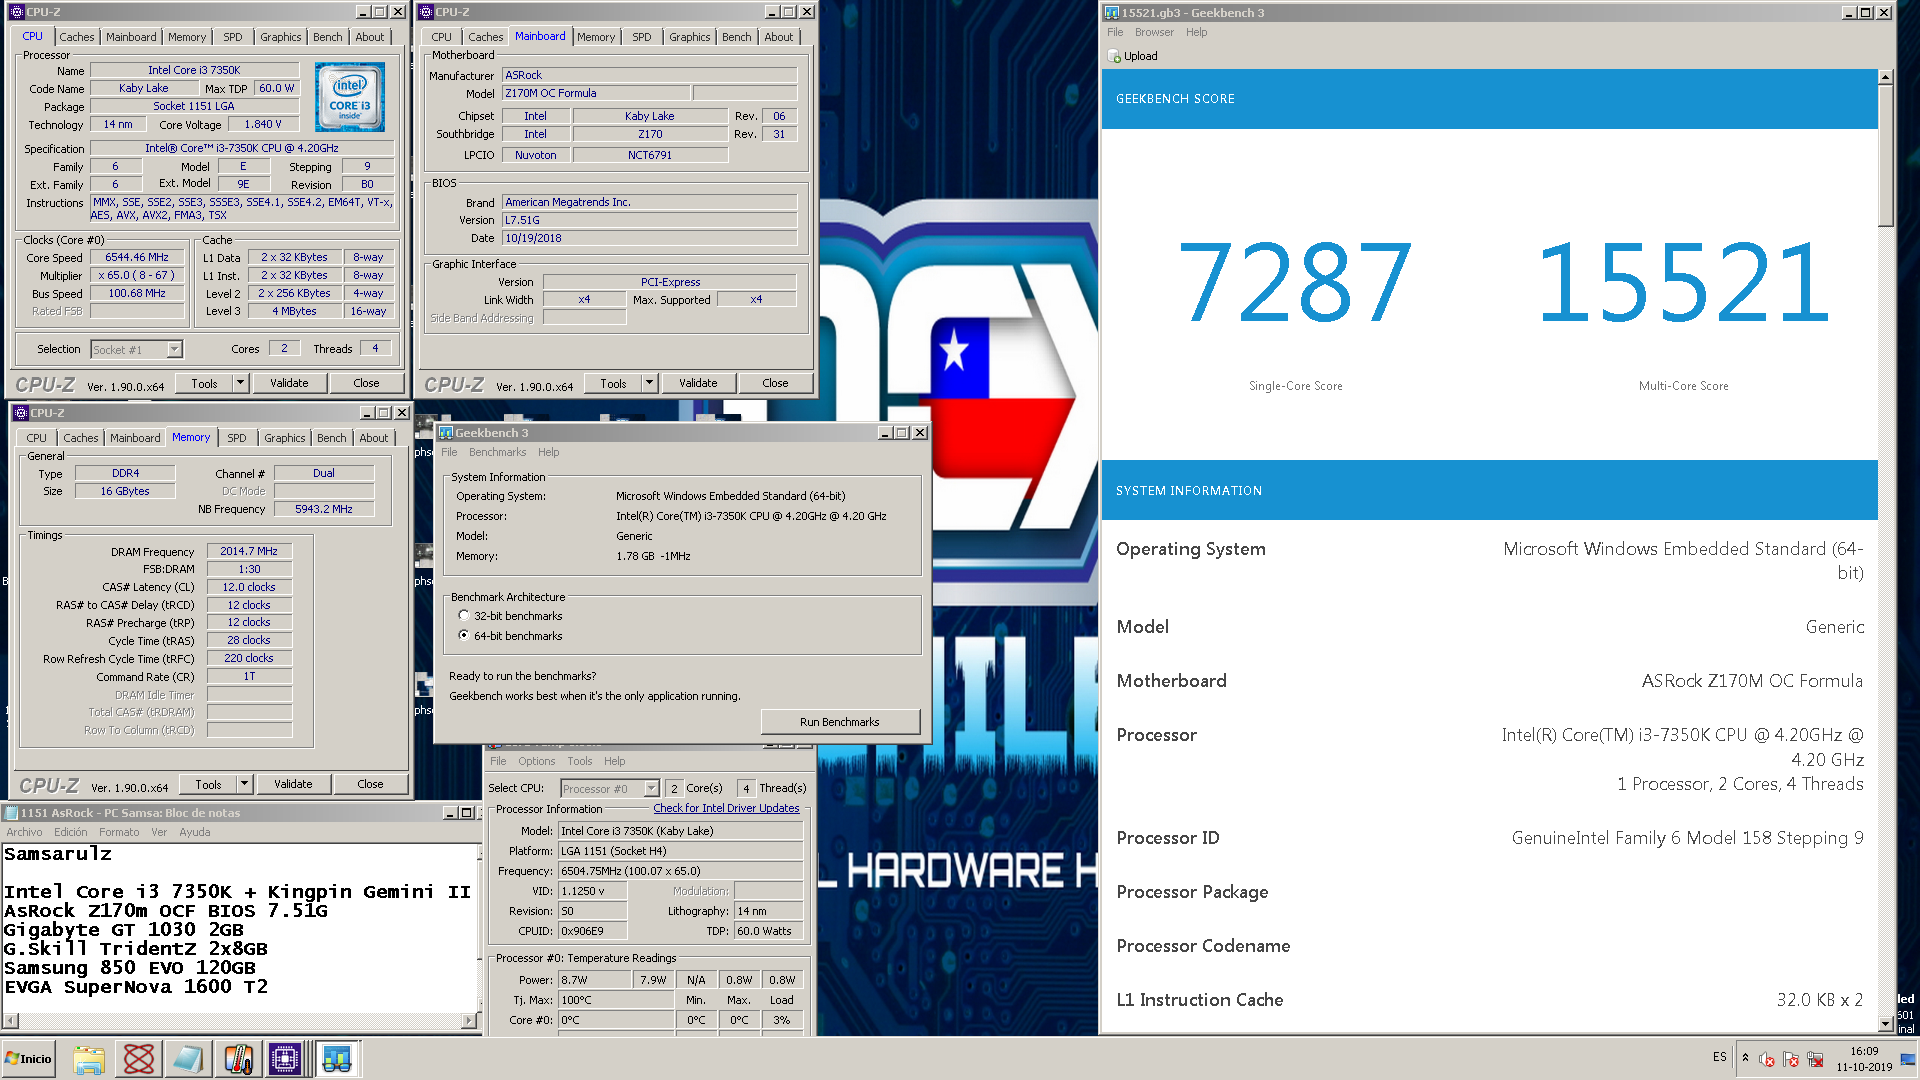Click Geekbench results vertical scrollbar thumb

[x=1885, y=157]
